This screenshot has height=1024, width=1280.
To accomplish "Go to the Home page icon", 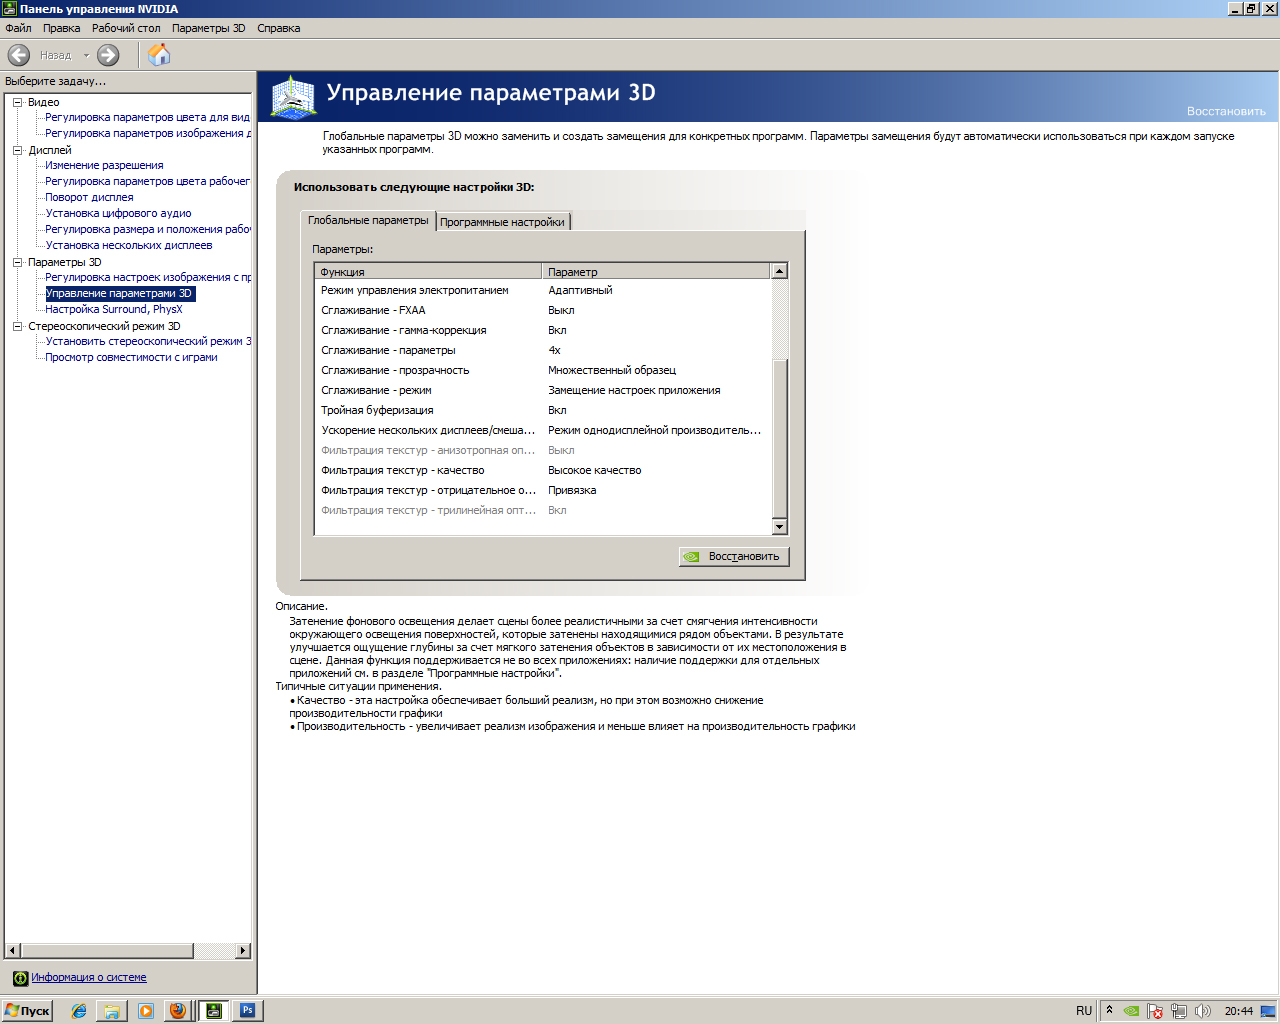I will tap(159, 55).
